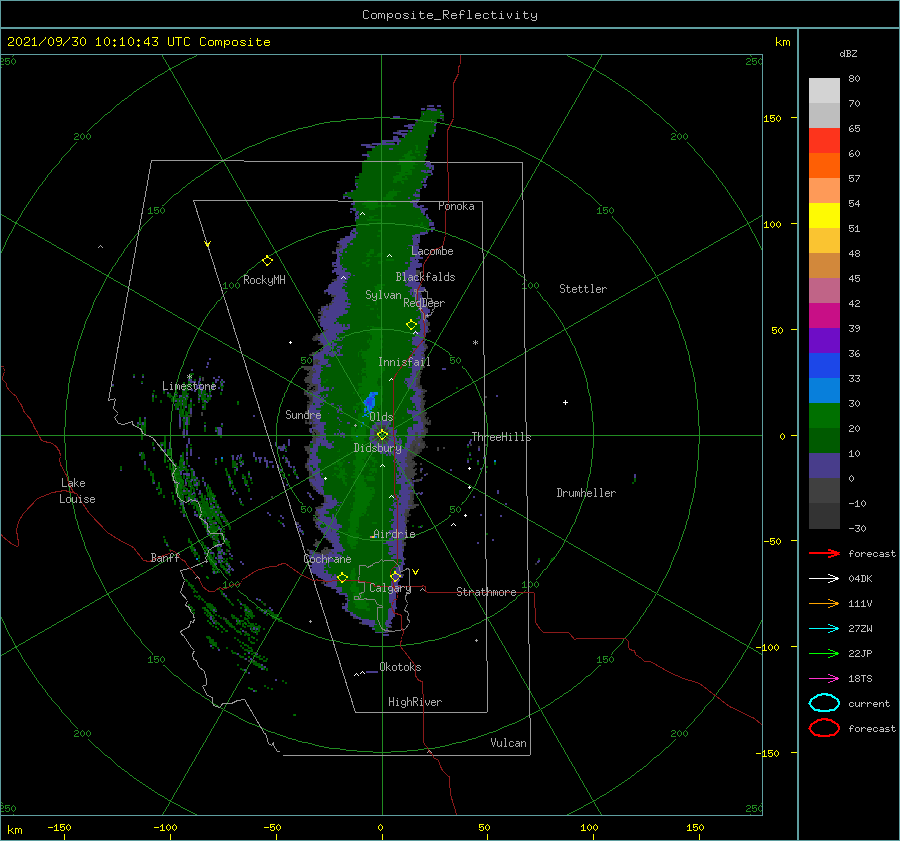Click the Drumheller town label
Image resolution: width=900 pixels, height=841 pixels.
(586, 493)
